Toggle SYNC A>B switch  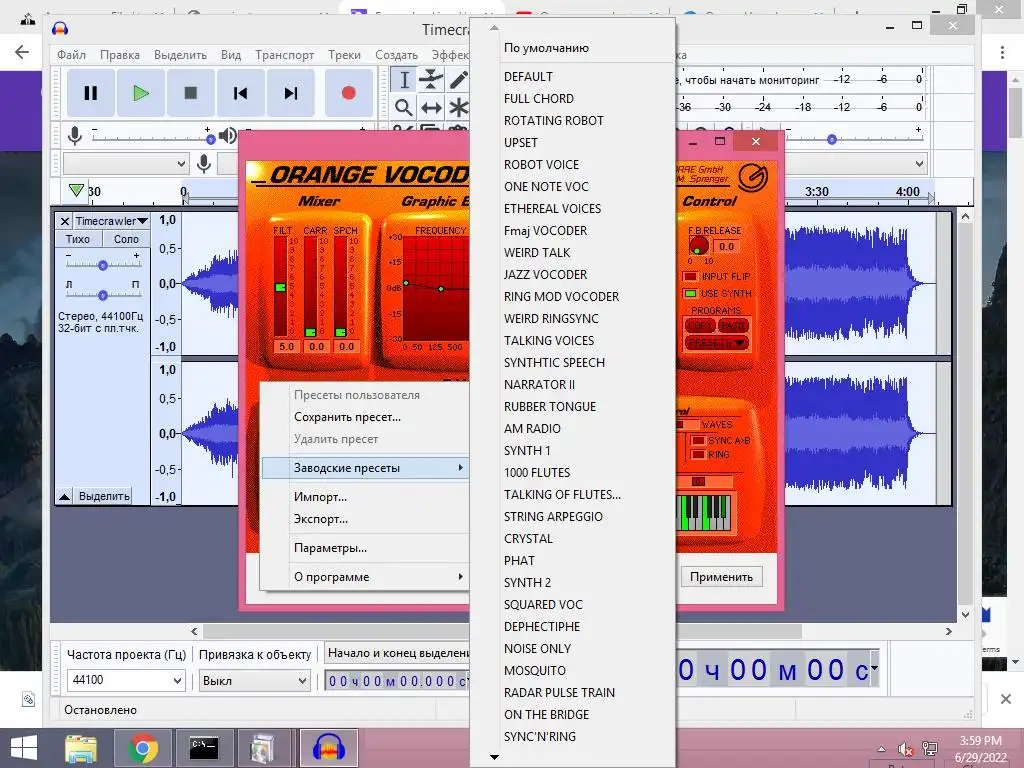pyautogui.click(x=697, y=441)
